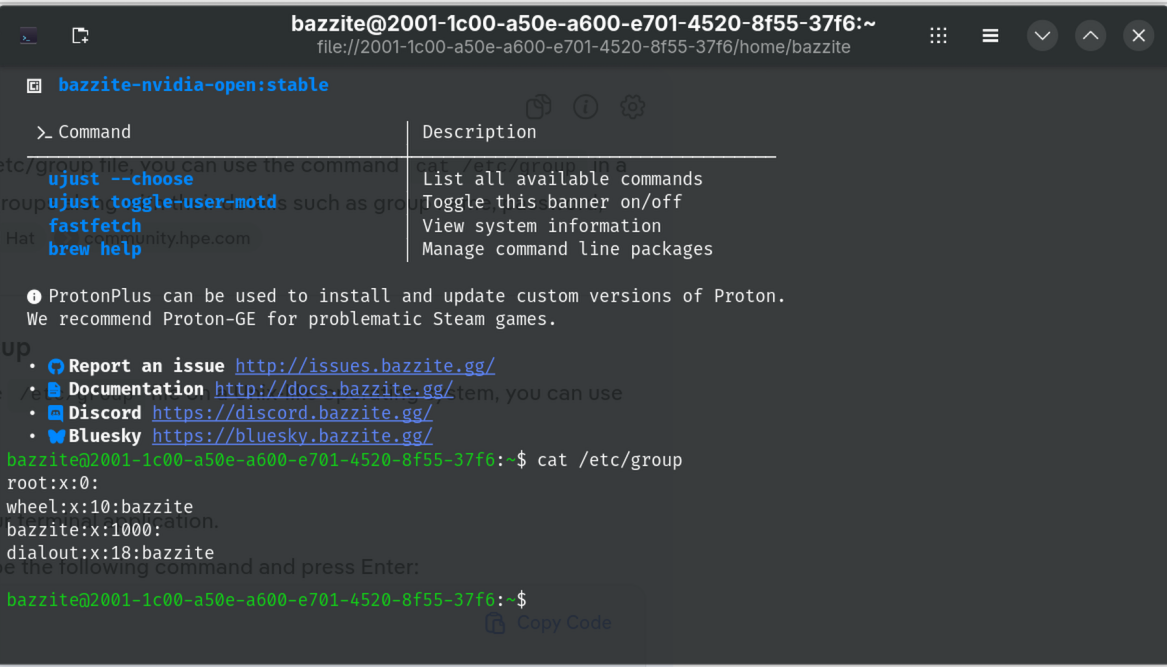This screenshot has width=1167, height=667.
Task: Click the Copy Code button
Action: (548, 622)
